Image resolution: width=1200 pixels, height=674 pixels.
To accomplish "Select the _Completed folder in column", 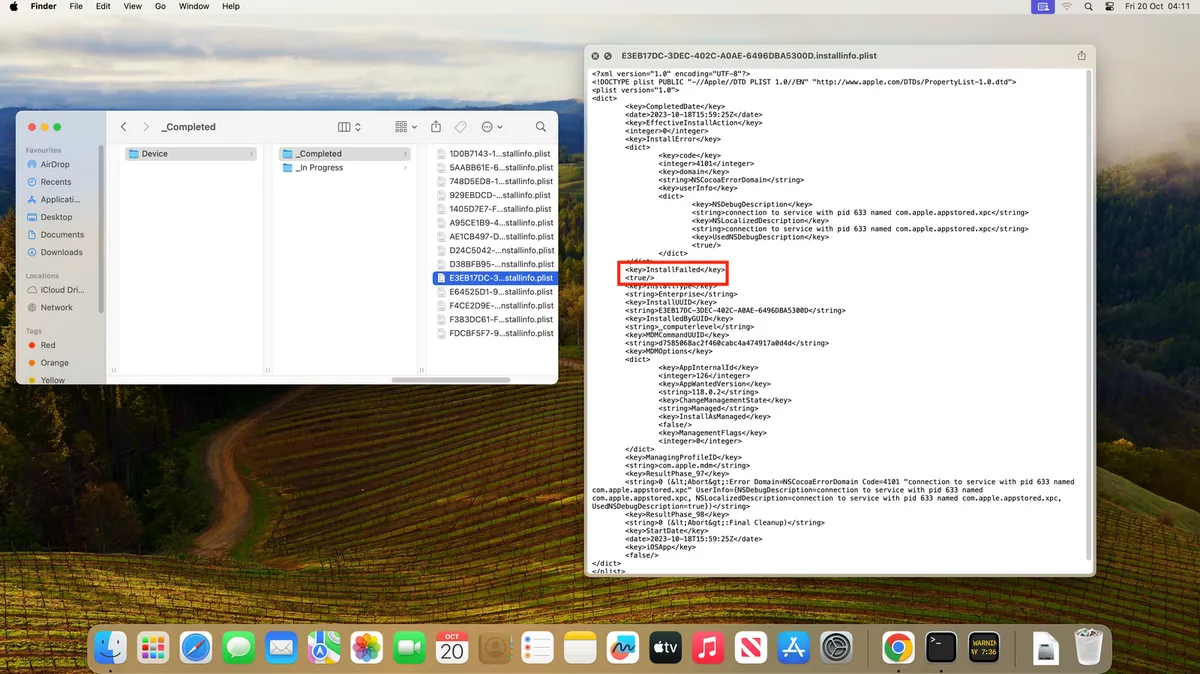I will (344, 154).
